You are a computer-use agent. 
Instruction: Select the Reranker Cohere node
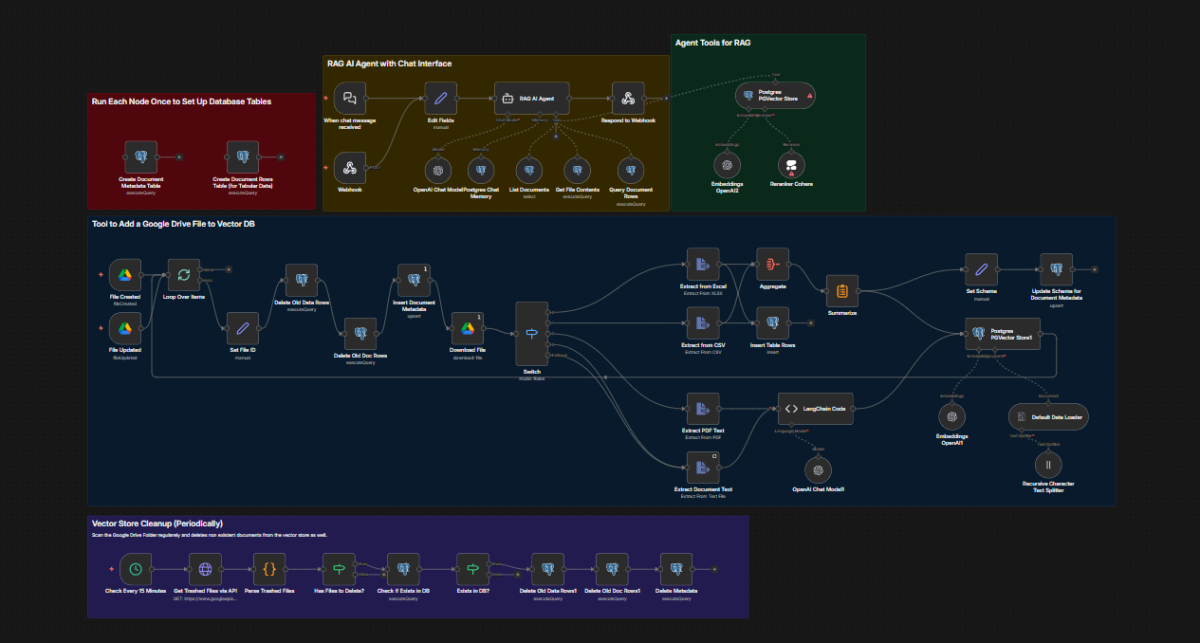791,165
